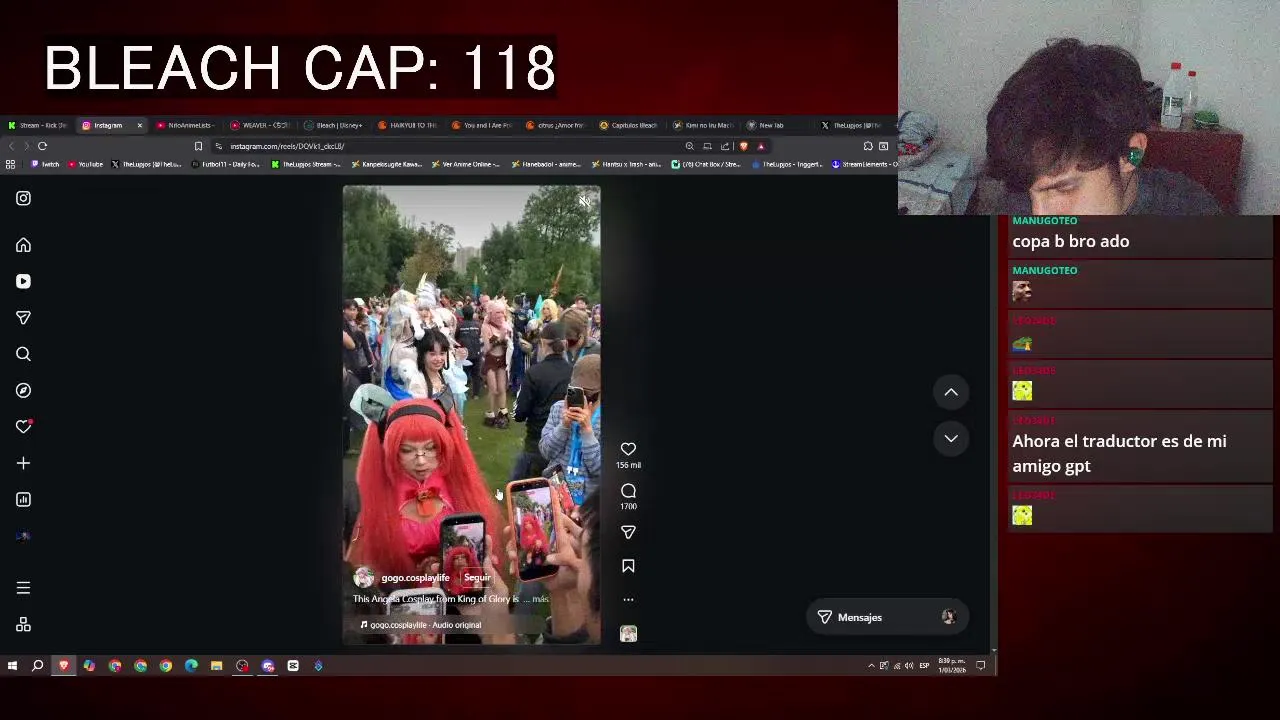Click gogo.cosplaylife avatar on the reel
This screenshot has height=720, width=1280.
[x=364, y=578]
